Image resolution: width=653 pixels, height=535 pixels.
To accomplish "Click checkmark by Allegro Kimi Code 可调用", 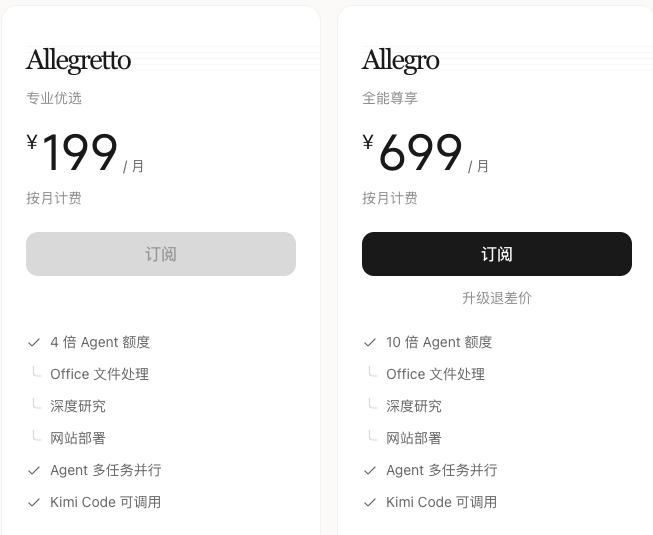I will tap(370, 503).
